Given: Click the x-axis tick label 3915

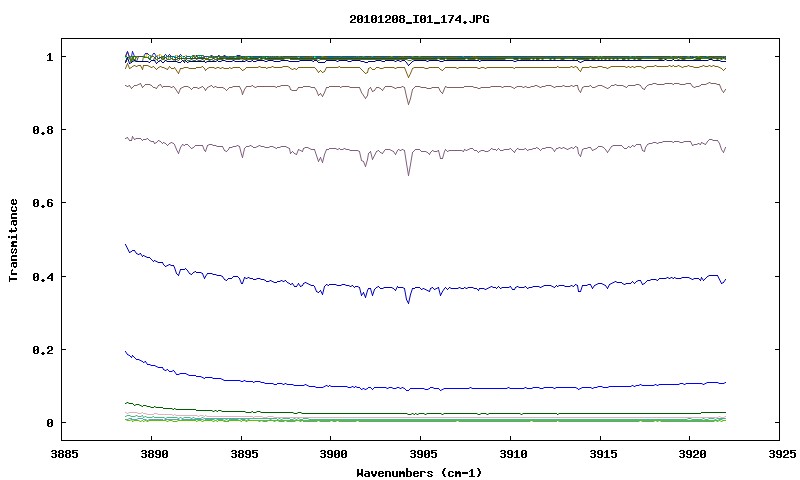Looking at the screenshot, I should point(602,454).
